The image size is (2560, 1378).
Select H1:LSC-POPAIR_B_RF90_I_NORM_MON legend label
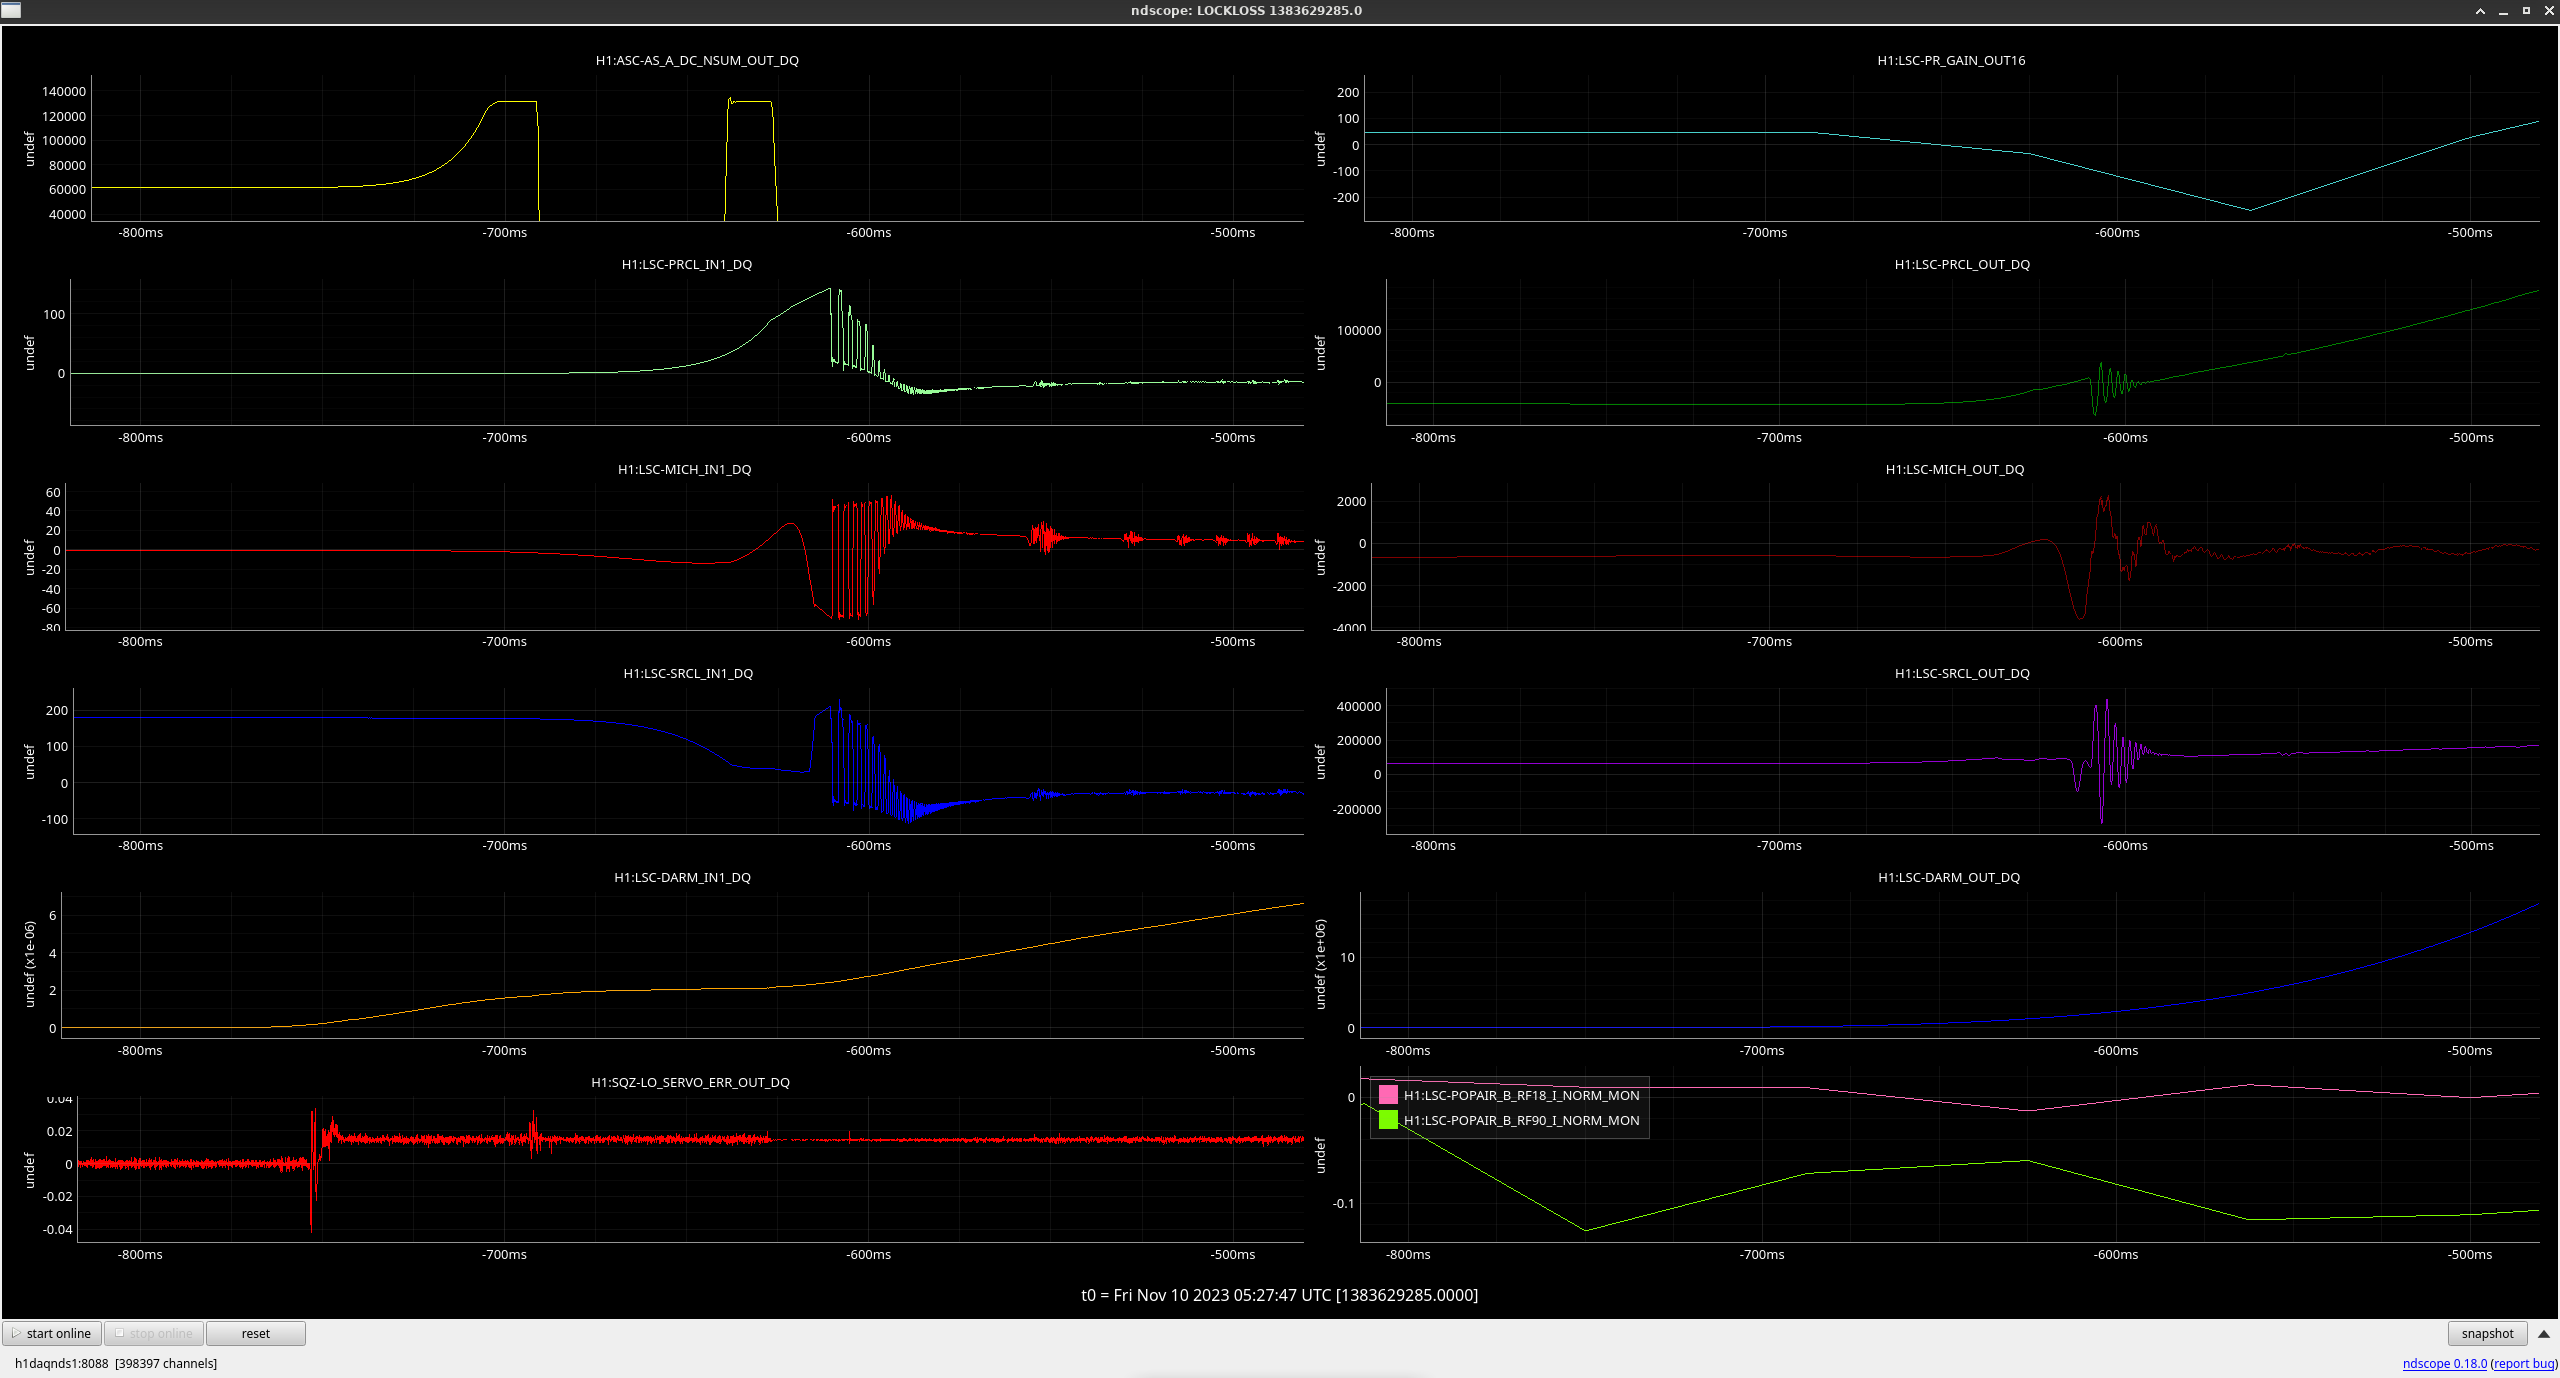pyautogui.click(x=1521, y=1120)
